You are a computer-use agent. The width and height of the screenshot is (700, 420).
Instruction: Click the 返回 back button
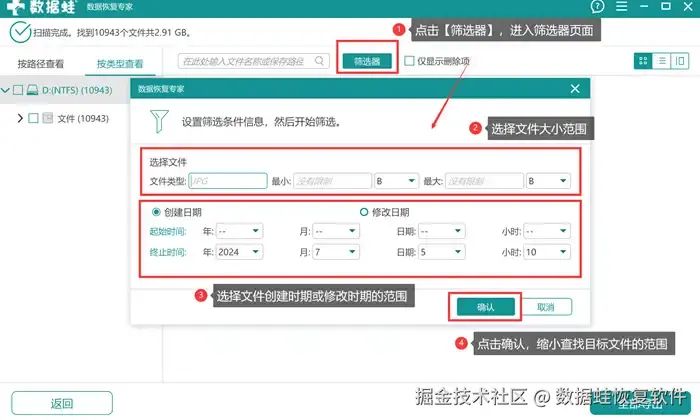[62, 403]
